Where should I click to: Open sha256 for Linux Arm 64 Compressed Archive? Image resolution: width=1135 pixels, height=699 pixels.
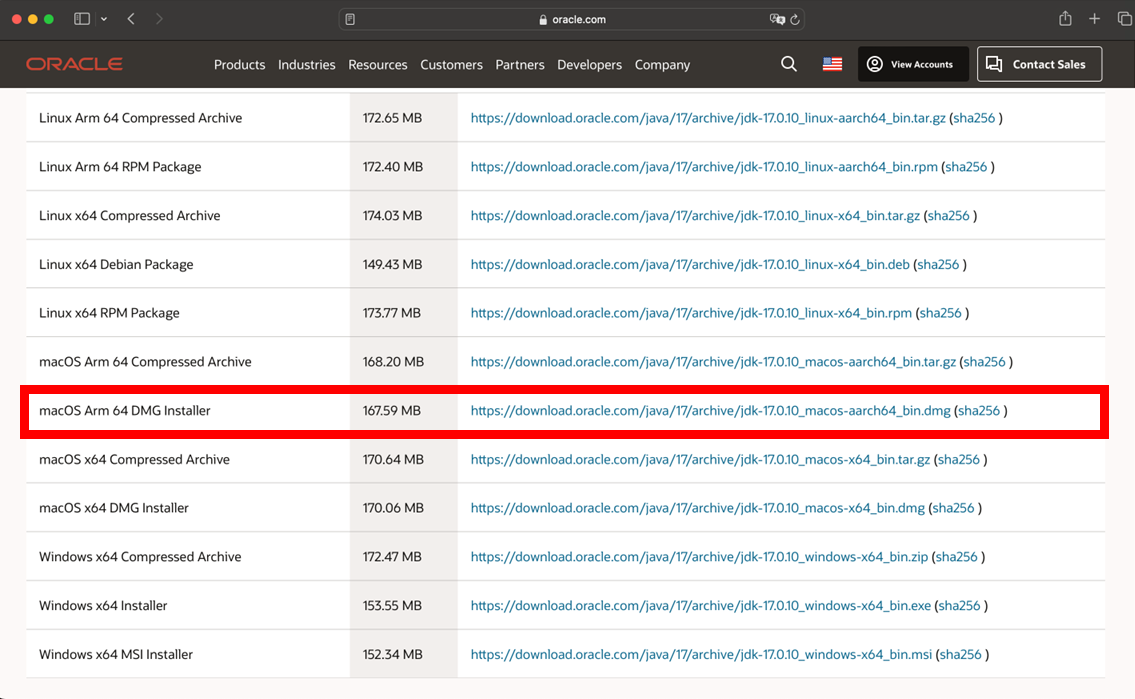(974, 118)
